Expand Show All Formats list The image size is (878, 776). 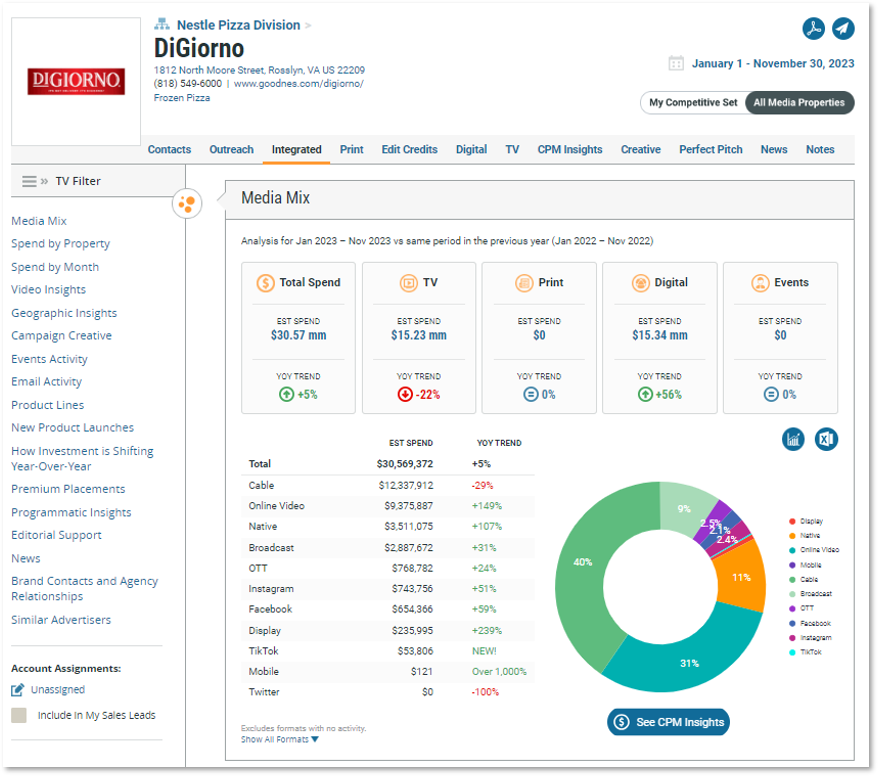279,740
